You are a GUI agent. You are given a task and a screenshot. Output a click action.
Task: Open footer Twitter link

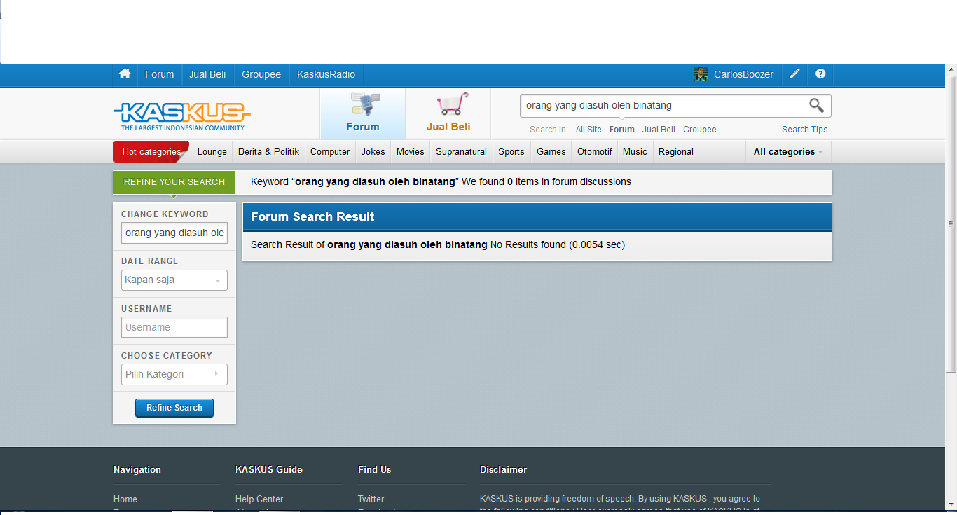371,499
